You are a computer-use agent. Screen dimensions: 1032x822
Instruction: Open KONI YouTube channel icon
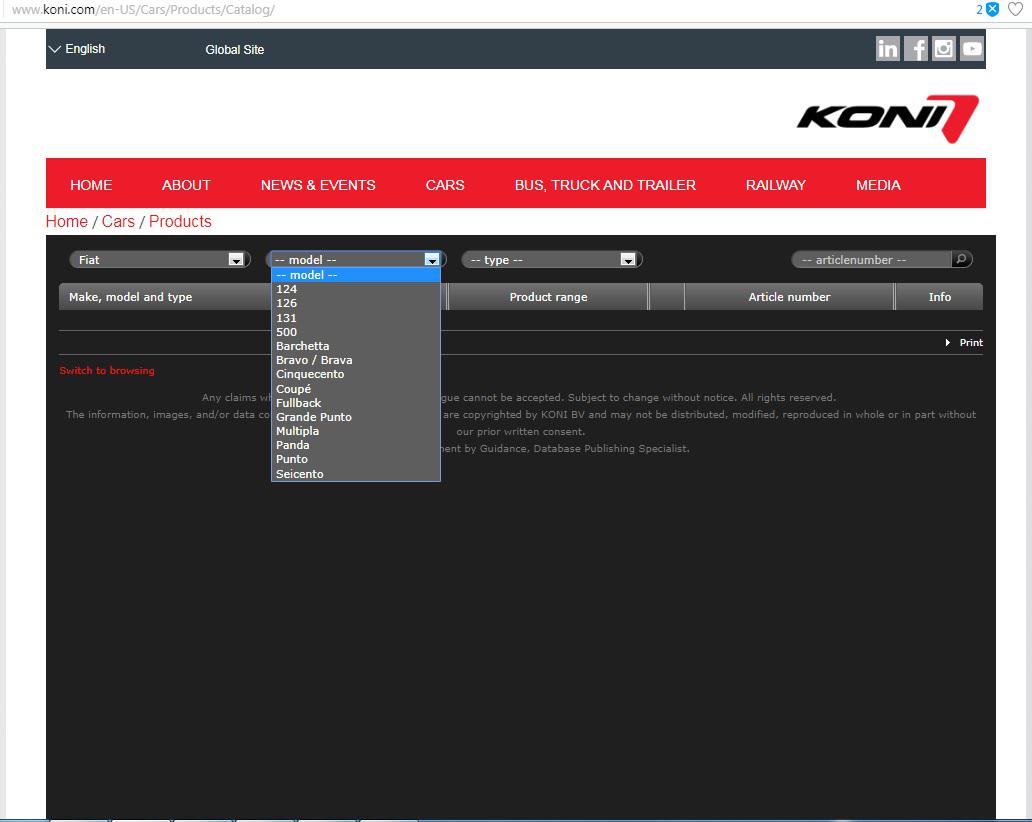[972, 49]
